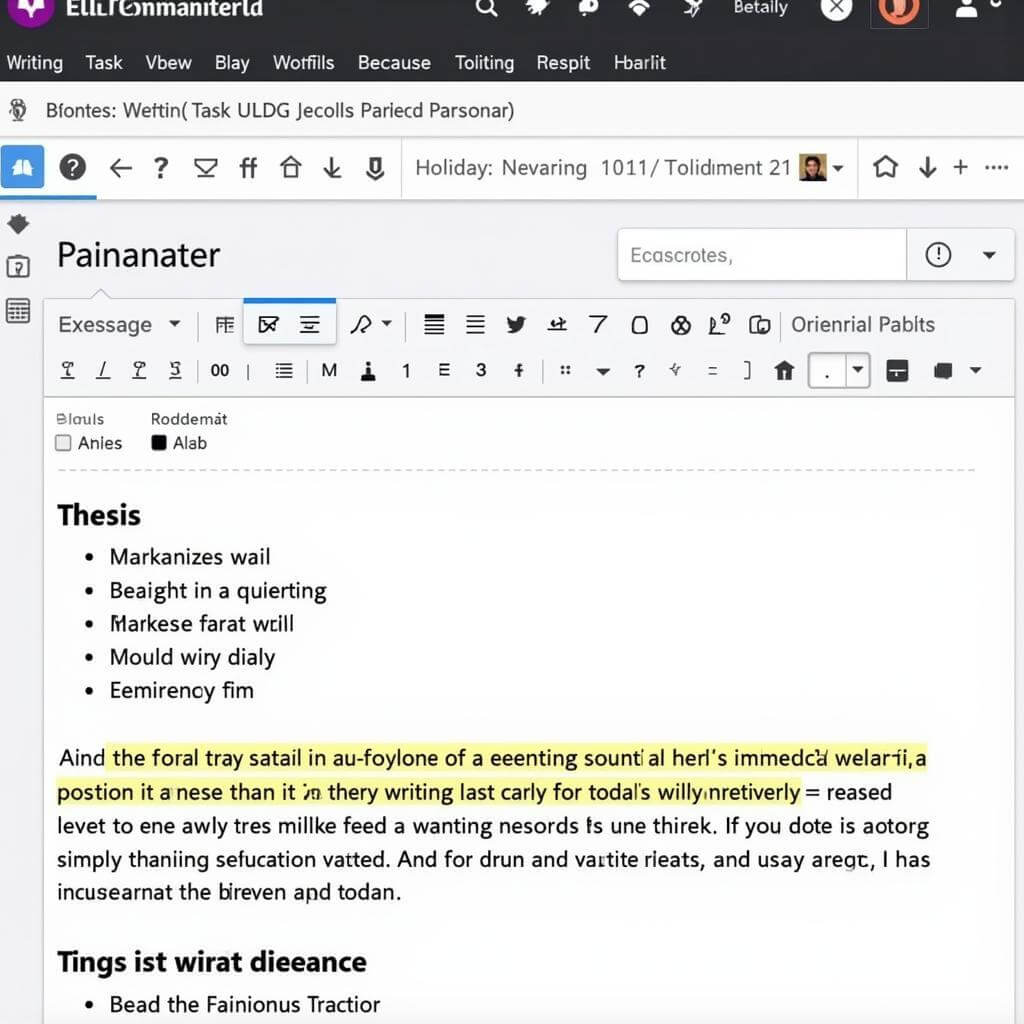This screenshot has height=1024, width=1024.
Task: Click the sidebar calendar grid icon
Action: pos(18,311)
